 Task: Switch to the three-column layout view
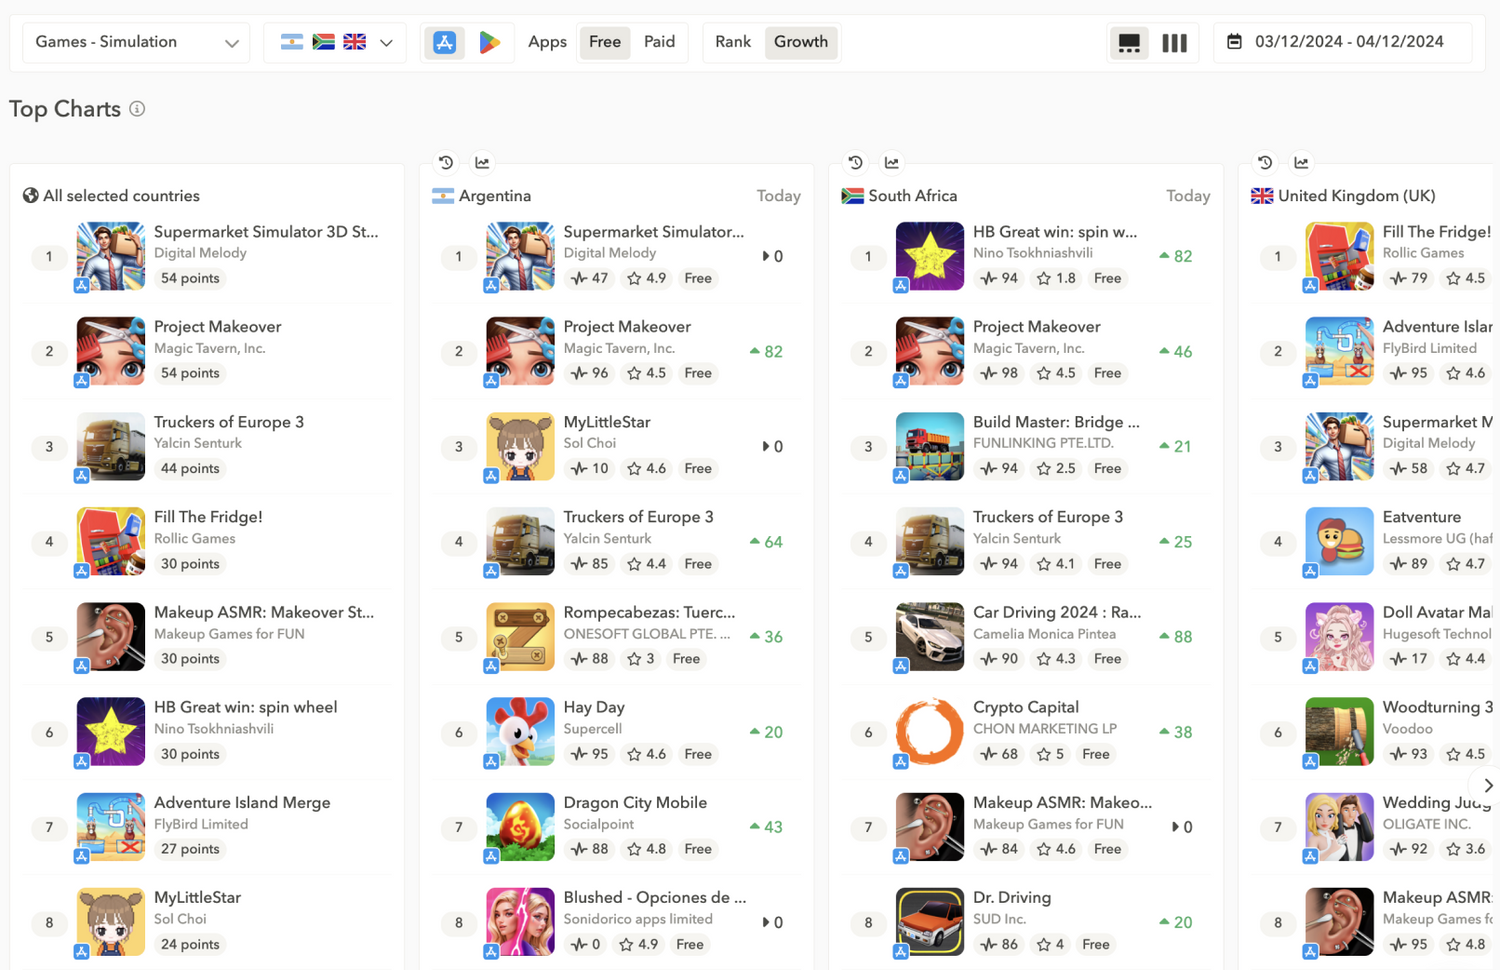1174,43
